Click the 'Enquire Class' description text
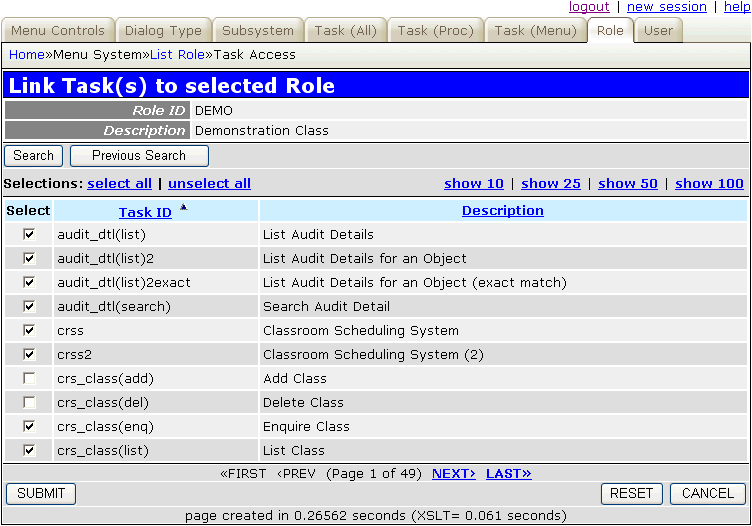The width and height of the screenshot is (752, 526). [x=306, y=426]
